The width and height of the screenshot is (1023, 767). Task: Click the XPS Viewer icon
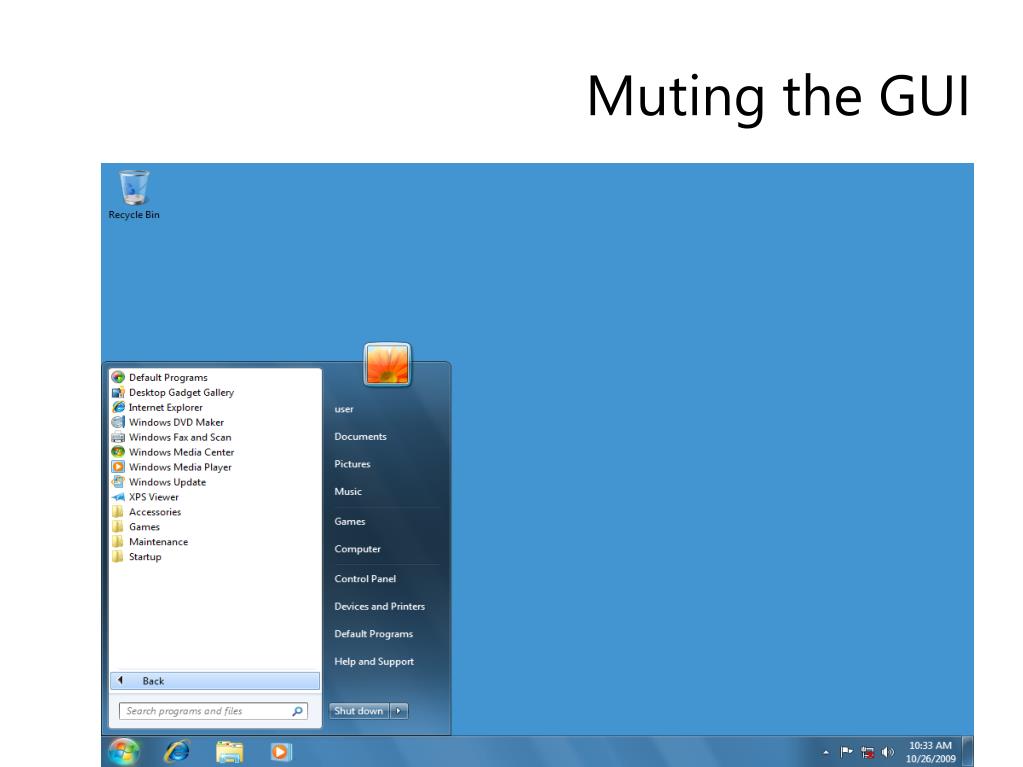click(118, 497)
